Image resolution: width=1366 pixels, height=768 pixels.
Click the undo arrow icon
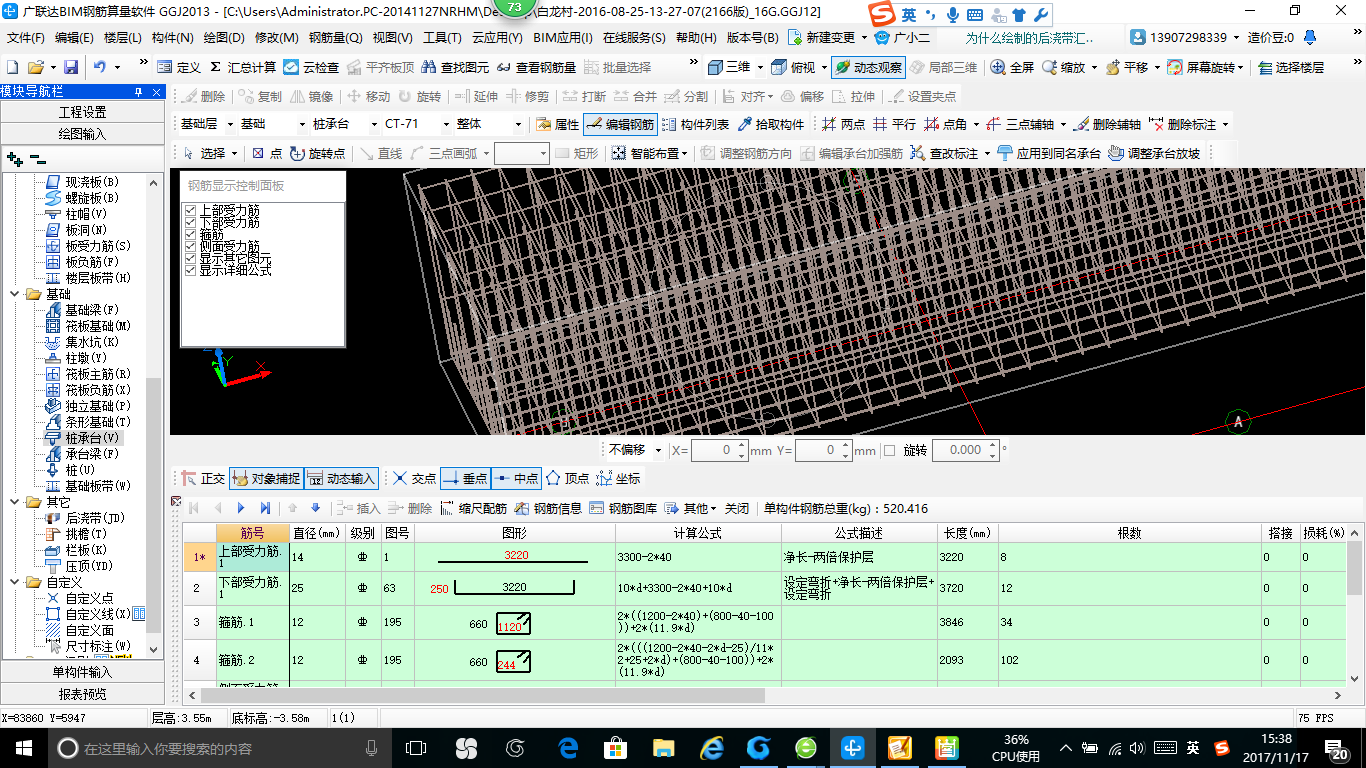pyautogui.click(x=100, y=67)
